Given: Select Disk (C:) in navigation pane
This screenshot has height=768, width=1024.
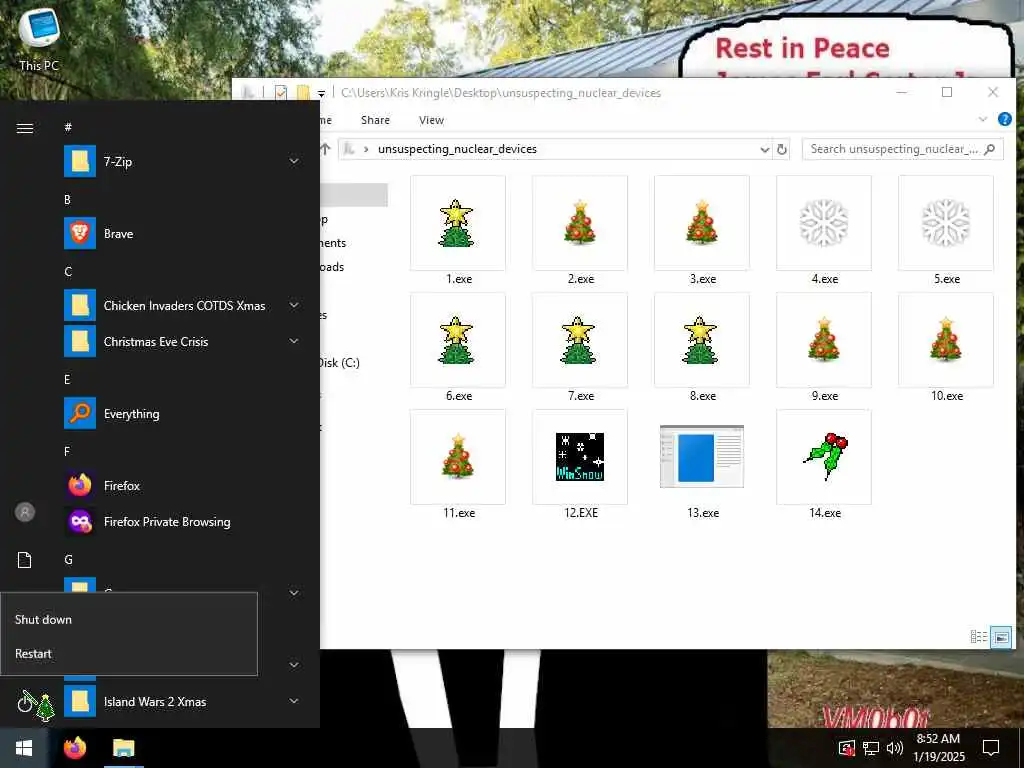Looking at the screenshot, I should [x=340, y=362].
